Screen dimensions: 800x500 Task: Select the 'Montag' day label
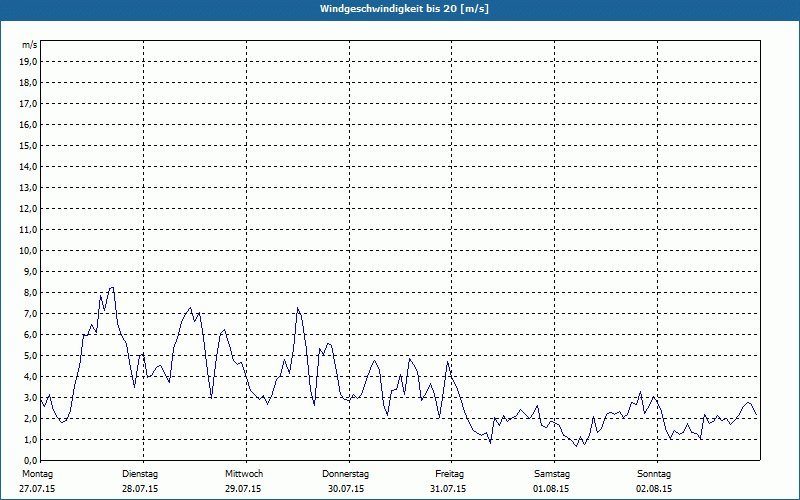[37, 474]
